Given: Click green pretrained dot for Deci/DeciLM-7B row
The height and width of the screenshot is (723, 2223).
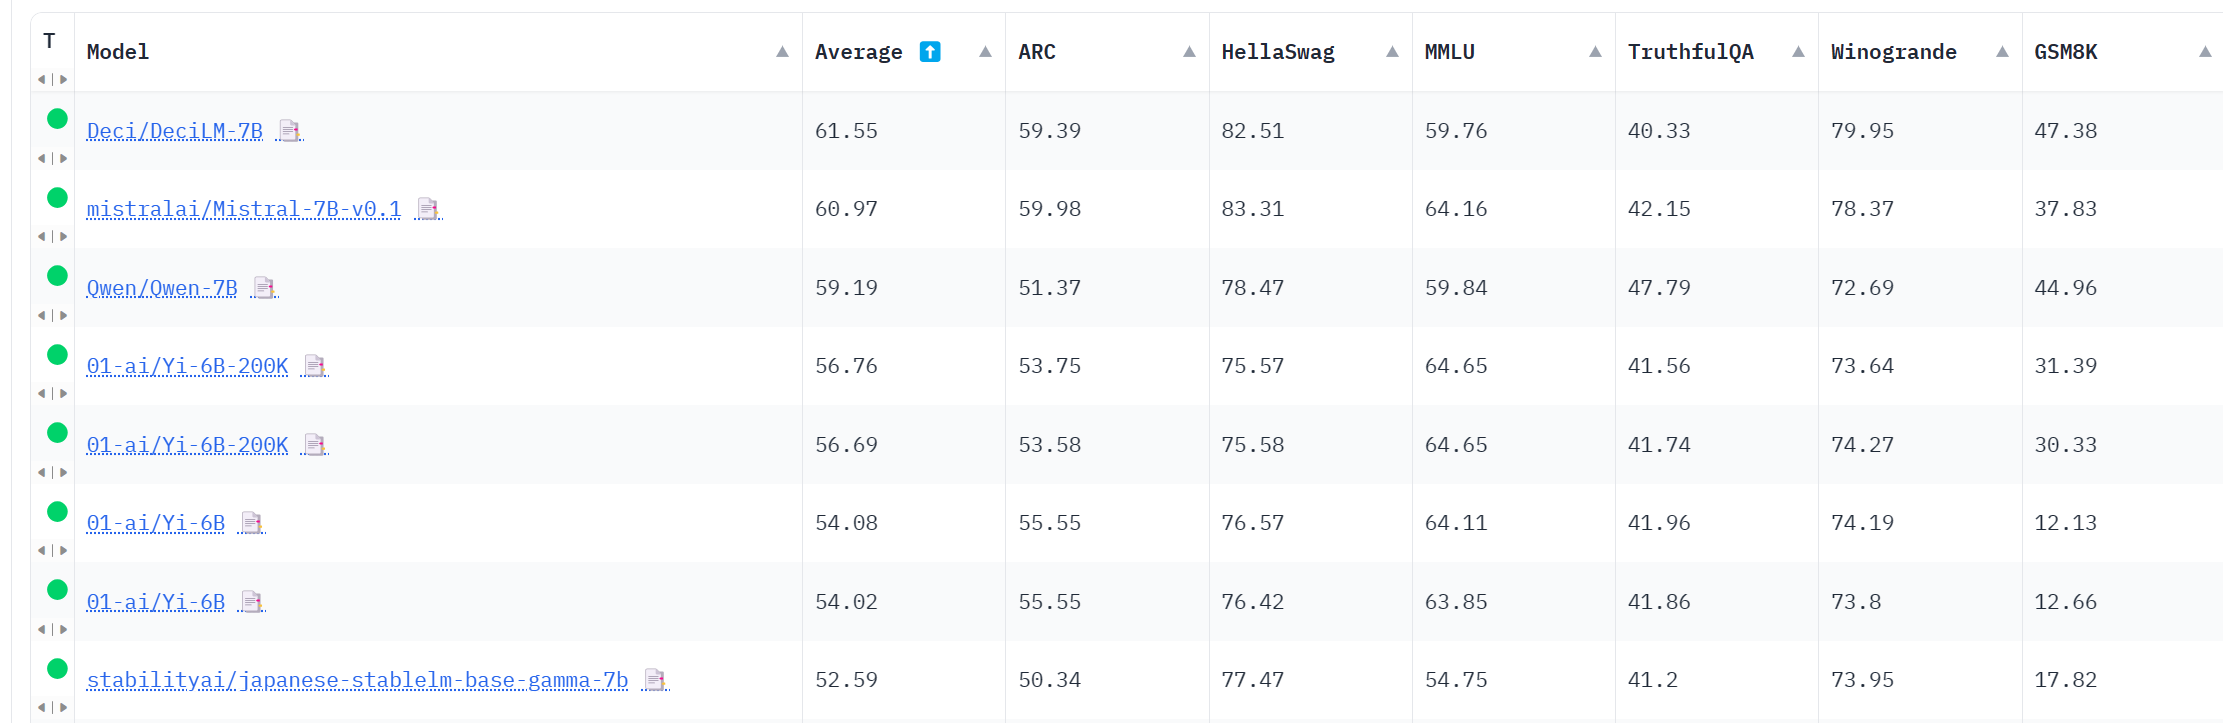Looking at the screenshot, I should pos(57,118).
